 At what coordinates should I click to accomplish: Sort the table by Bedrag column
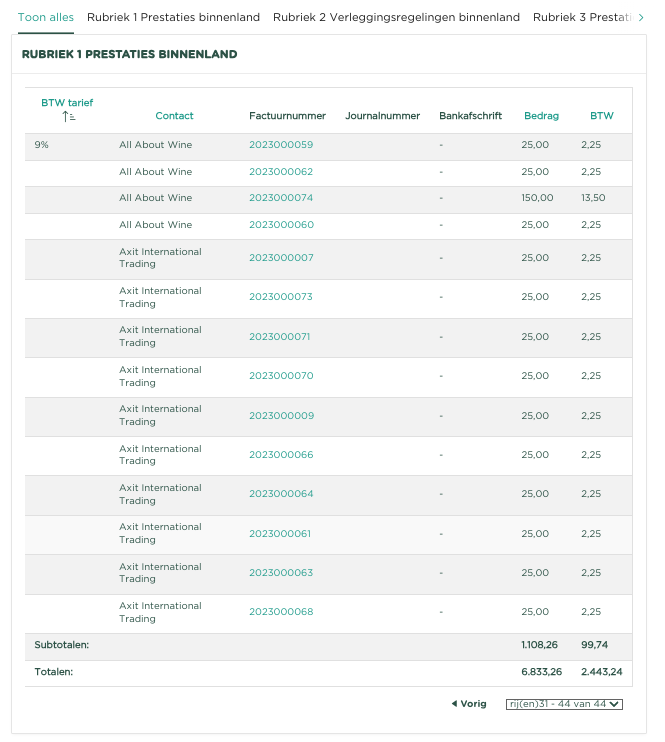tap(541, 116)
